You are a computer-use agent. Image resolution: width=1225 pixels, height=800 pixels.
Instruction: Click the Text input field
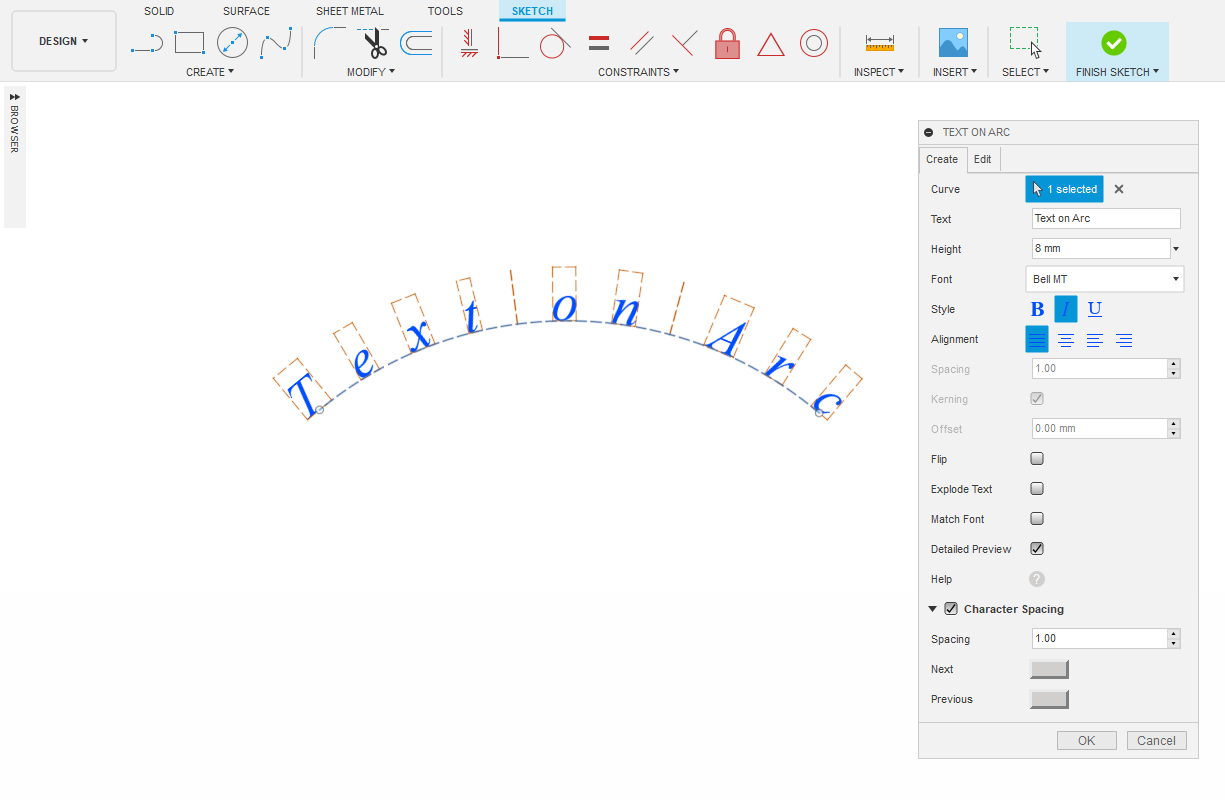tap(1106, 219)
